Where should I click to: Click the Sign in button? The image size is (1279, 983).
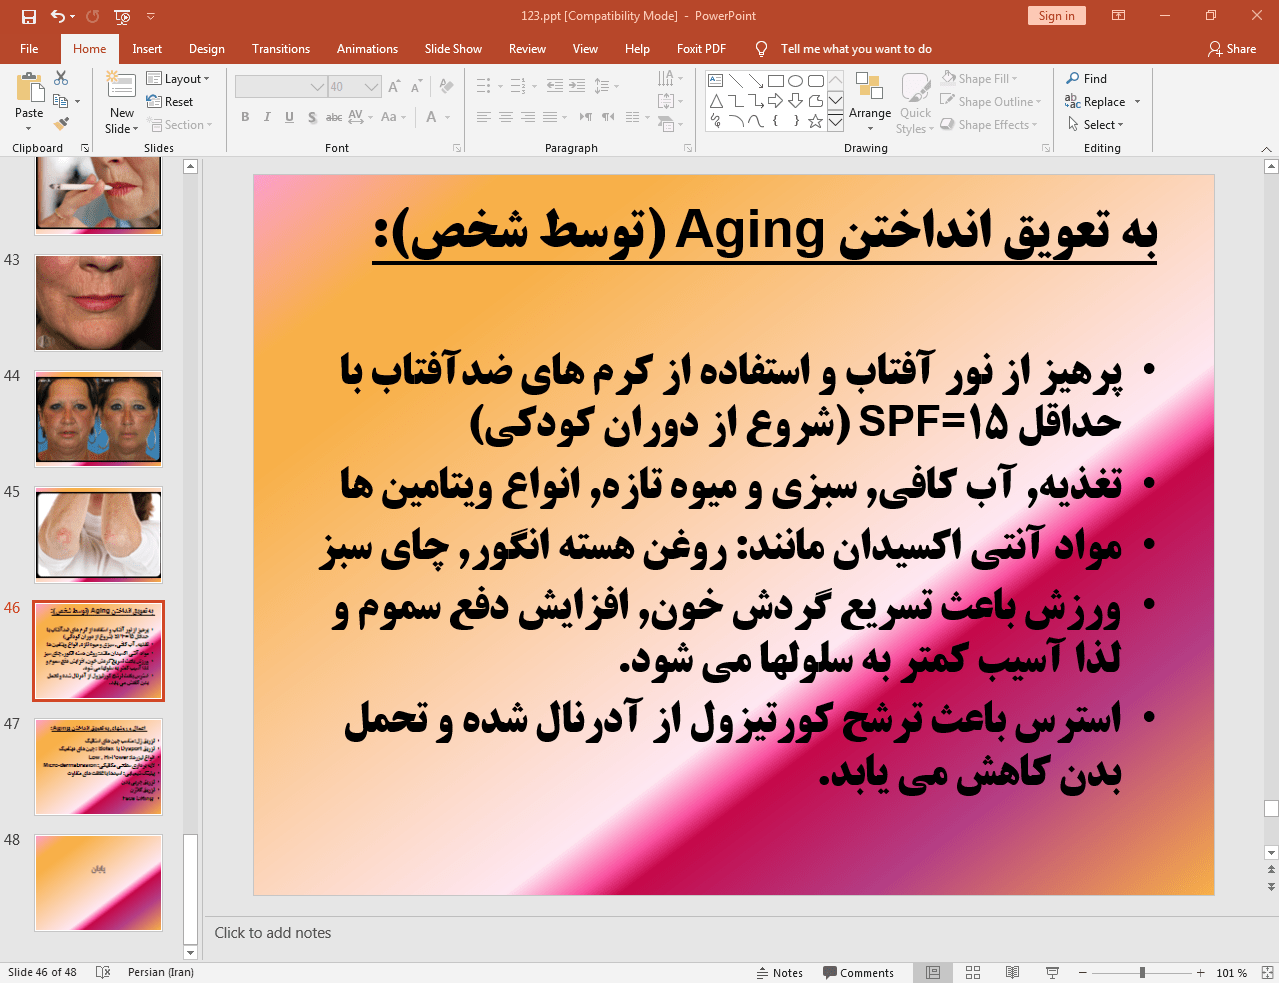click(x=1056, y=16)
